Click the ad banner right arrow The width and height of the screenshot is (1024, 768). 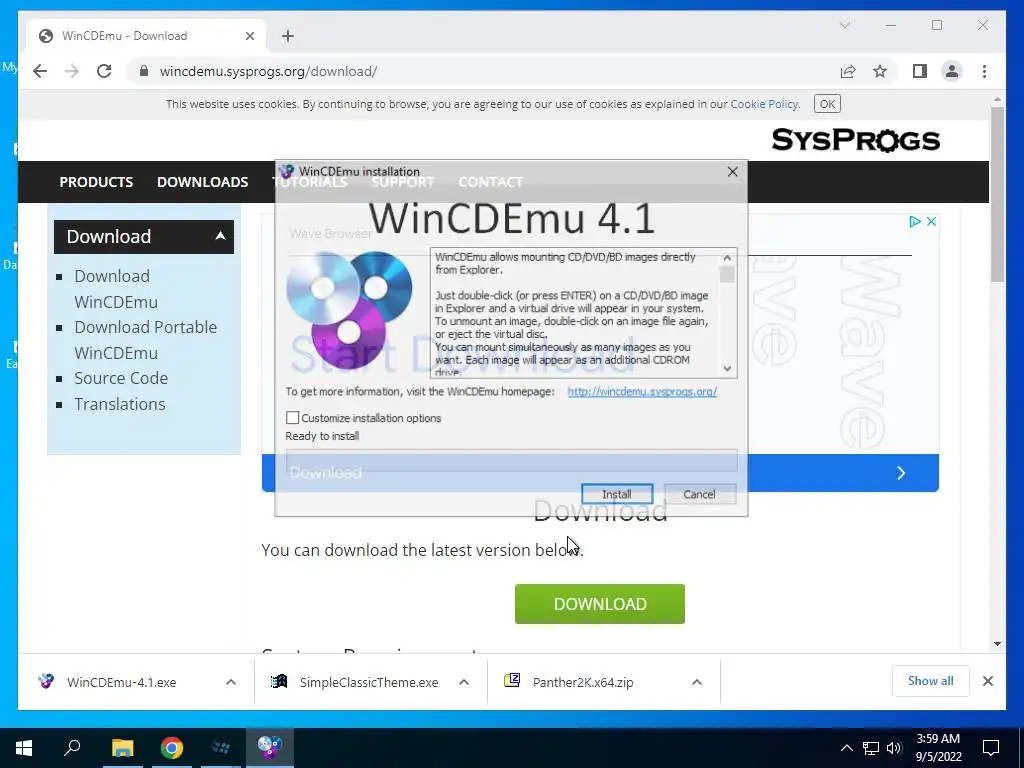(901, 473)
